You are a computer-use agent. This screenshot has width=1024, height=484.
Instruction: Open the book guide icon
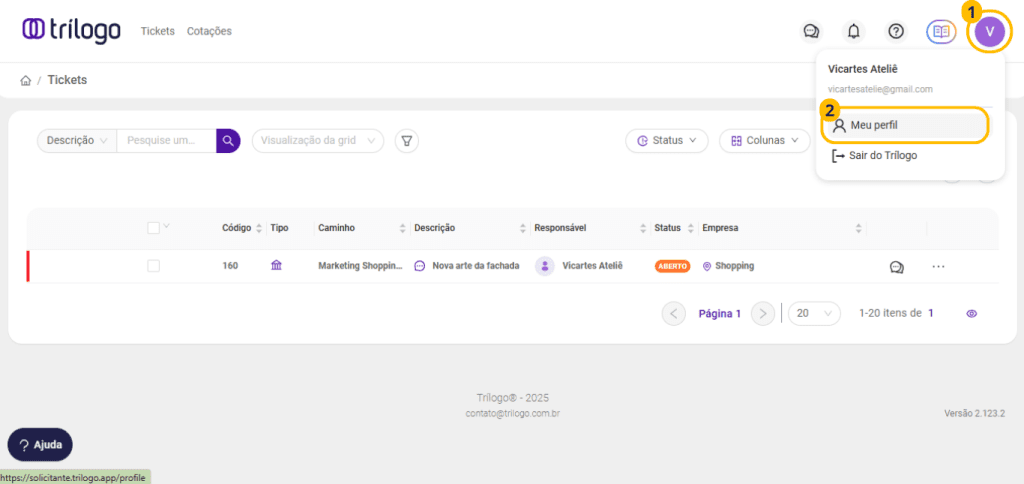(940, 31)
